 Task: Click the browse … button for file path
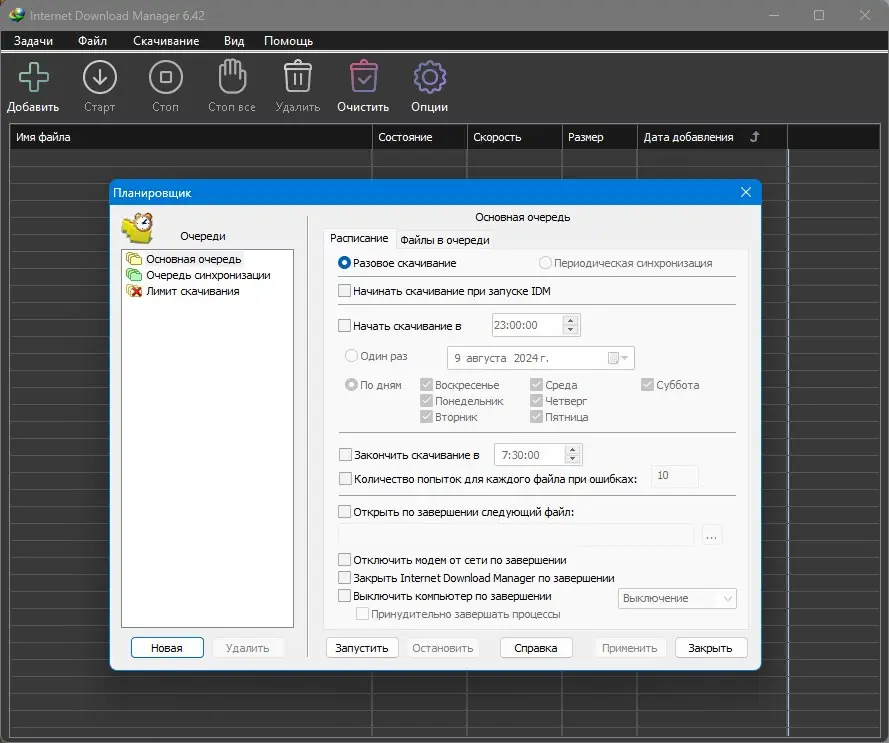(x=712, y=535)
